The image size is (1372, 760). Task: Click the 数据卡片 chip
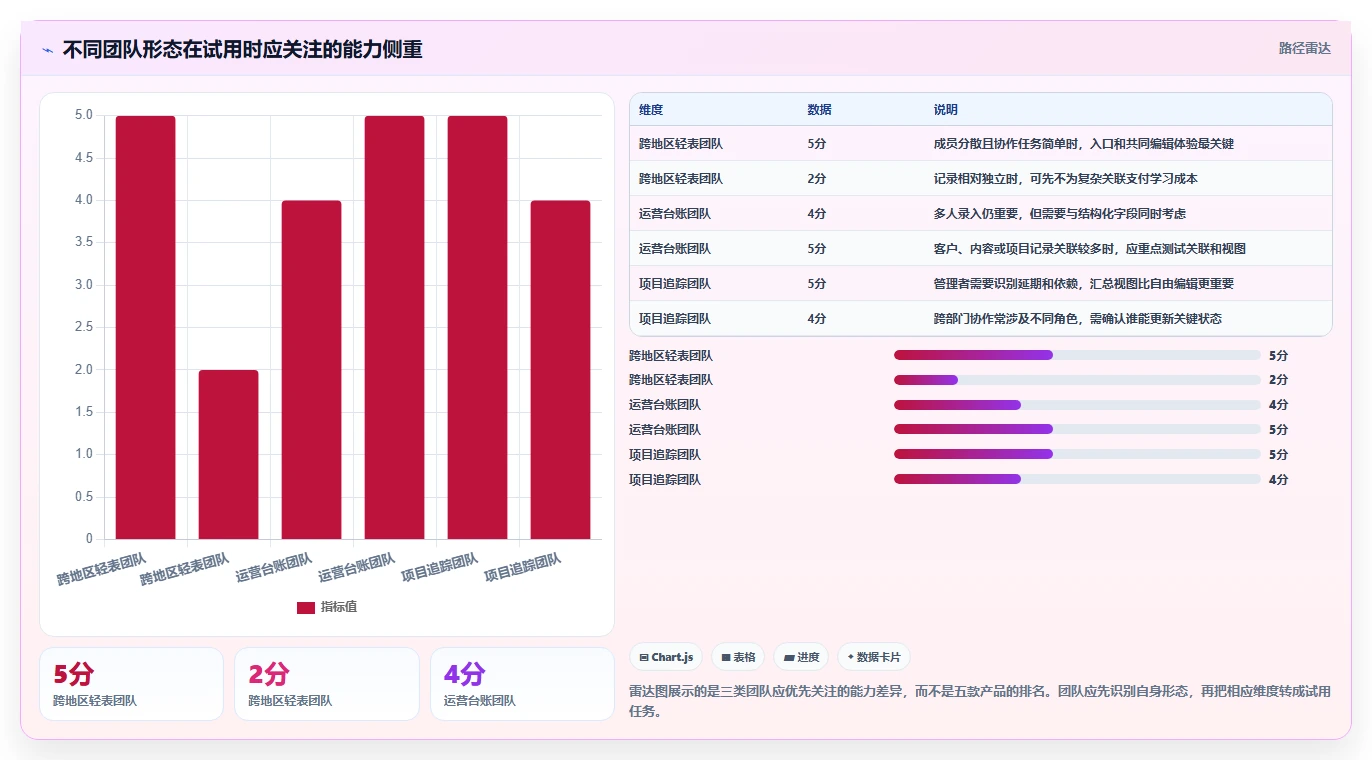pyautogui.click(x=874, y=657)
